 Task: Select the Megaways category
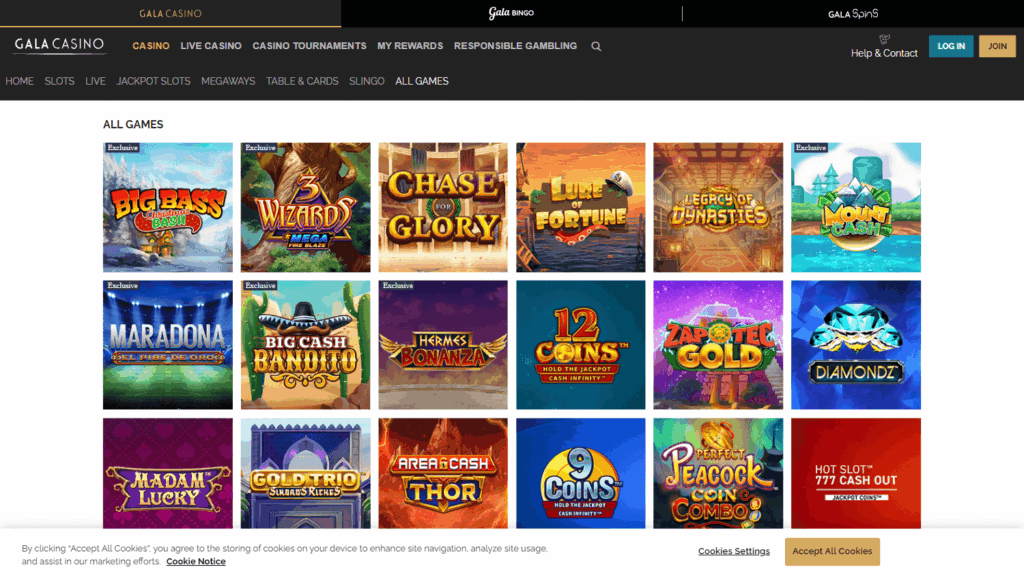(x=228, y=81)
